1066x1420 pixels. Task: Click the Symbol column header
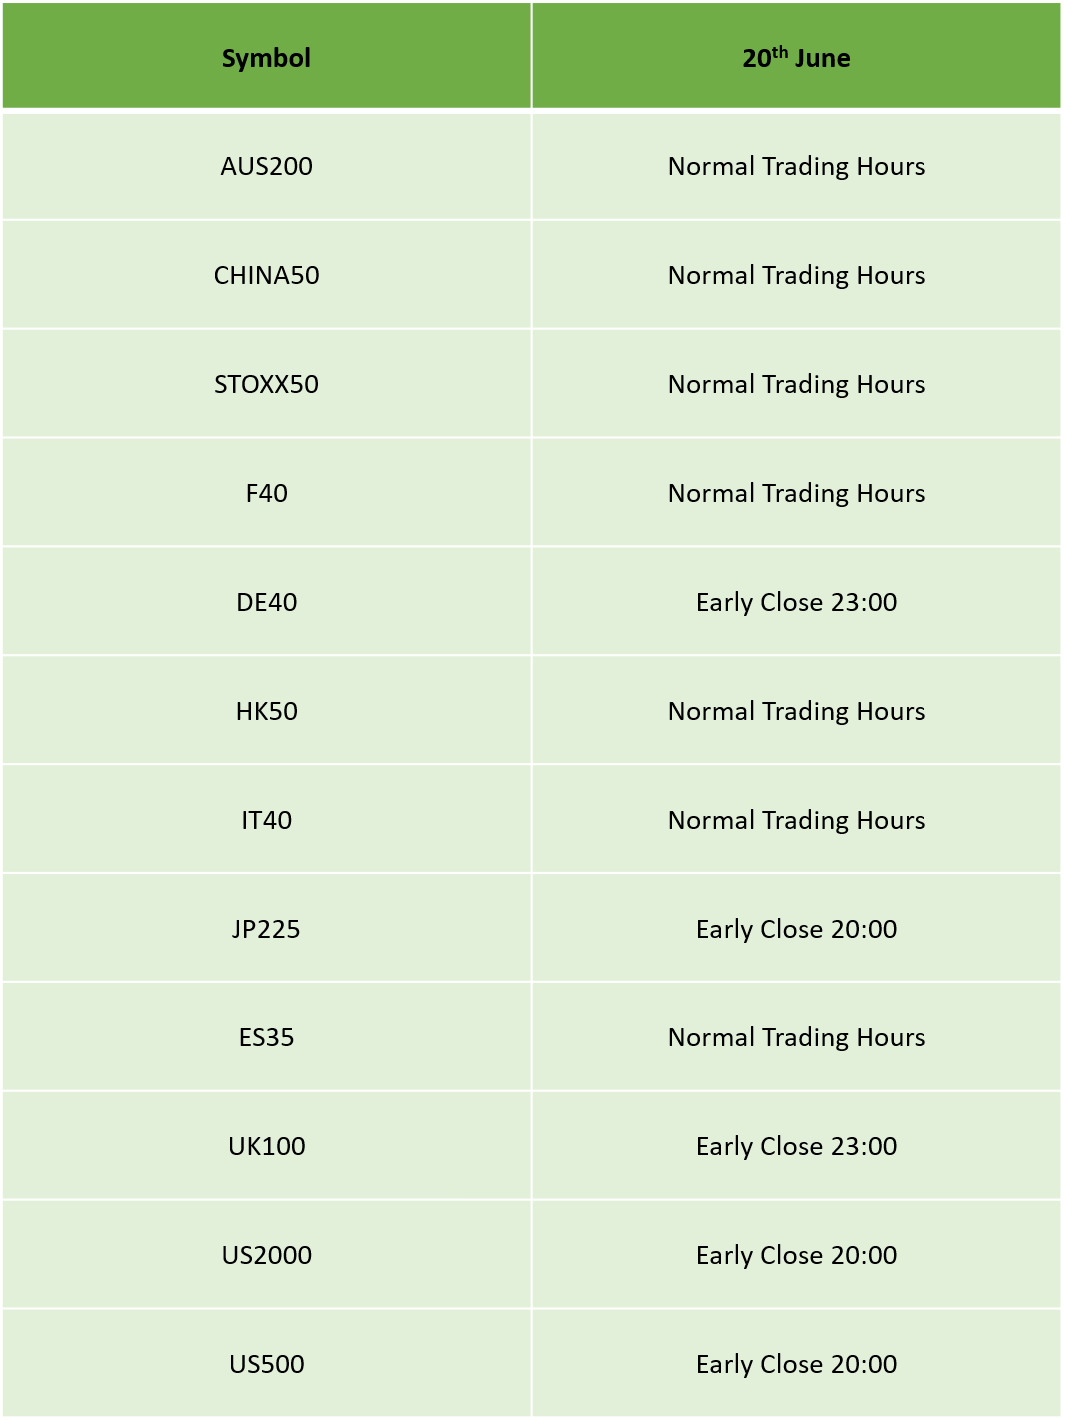click(x=266, y=56)
